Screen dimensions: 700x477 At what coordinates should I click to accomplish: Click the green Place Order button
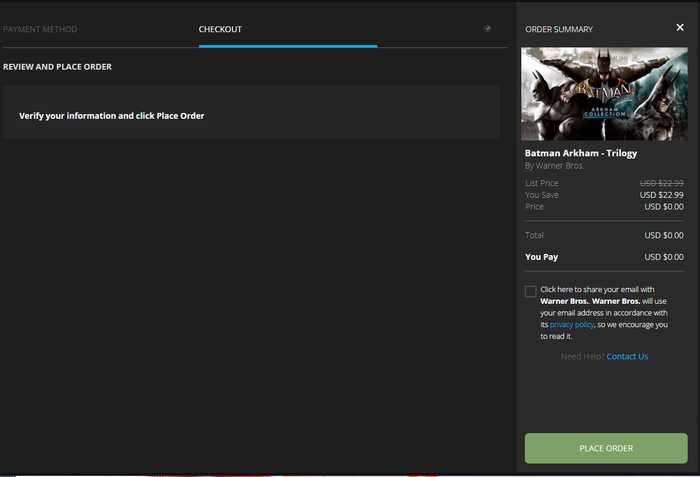pyautogui.click(x=606, y=448)
